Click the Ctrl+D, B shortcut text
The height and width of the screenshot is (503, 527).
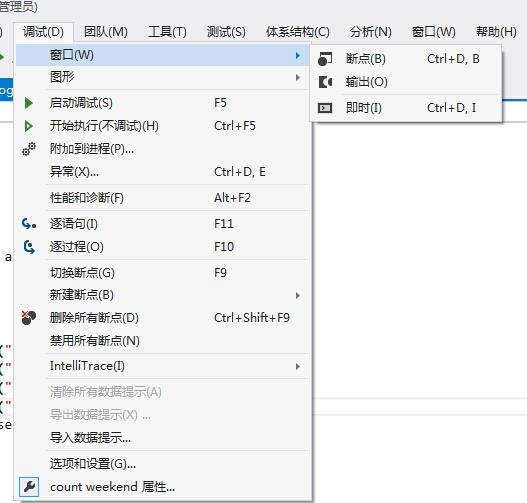tap(453, 59)
